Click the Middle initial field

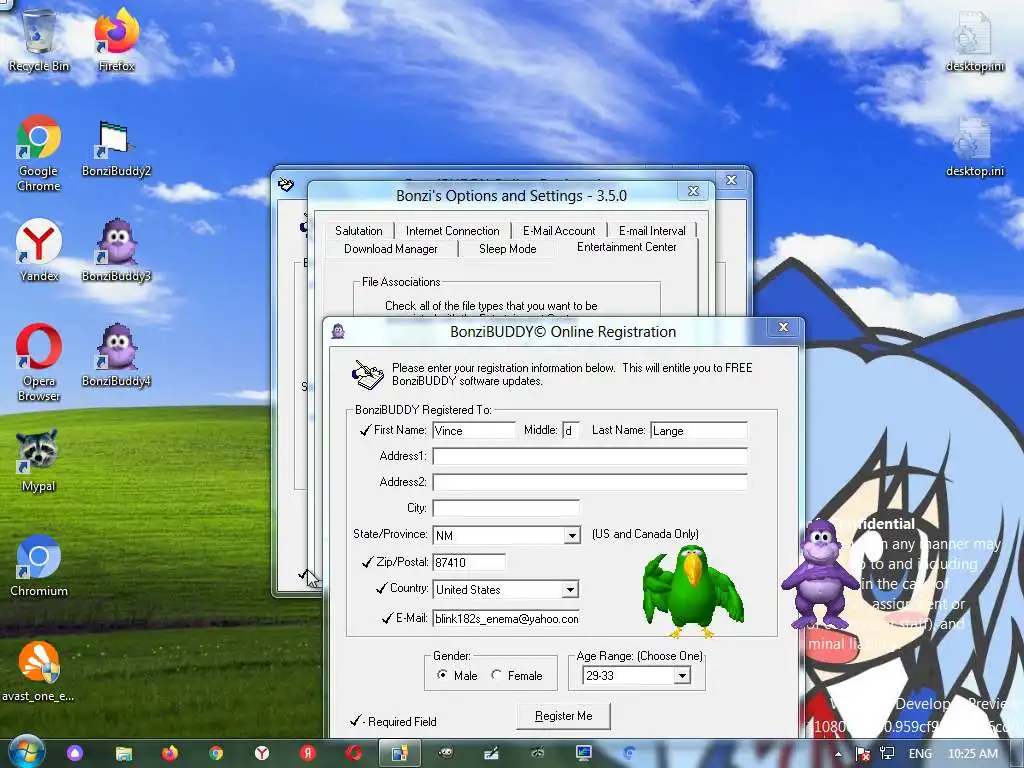pos(570,430)
